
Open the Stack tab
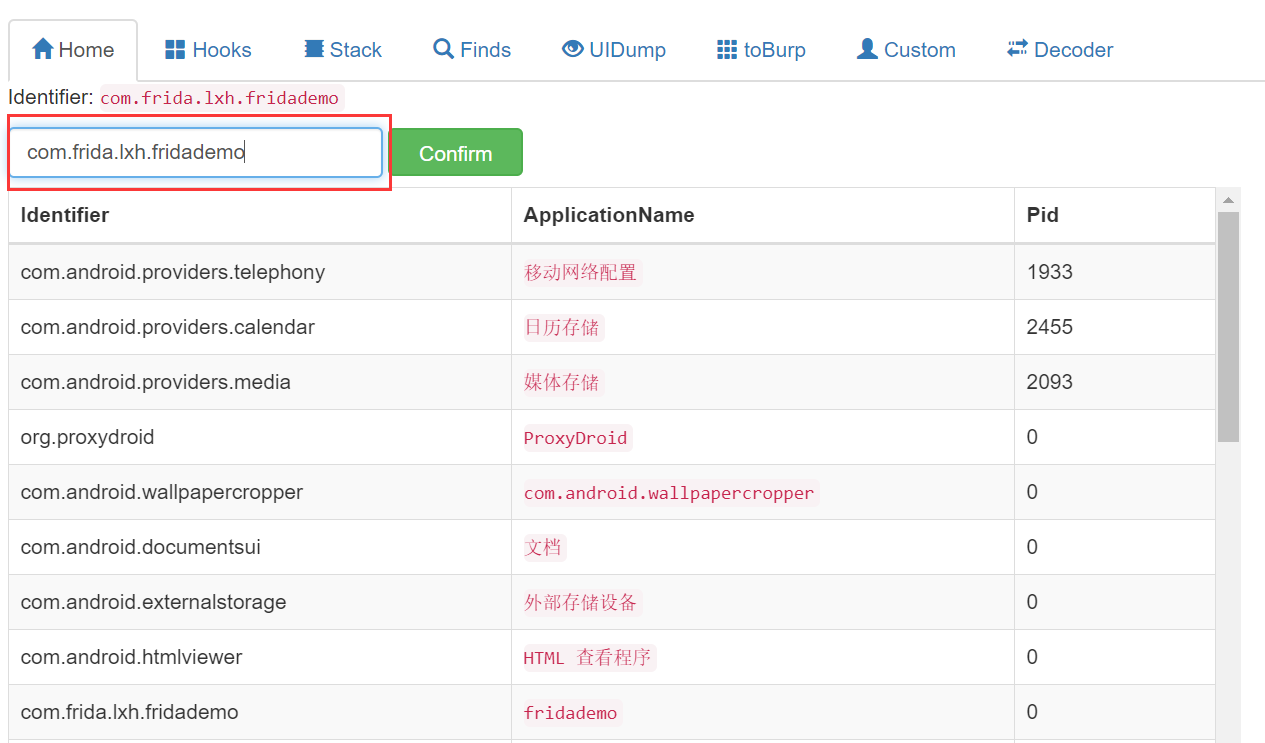[343, 50]
